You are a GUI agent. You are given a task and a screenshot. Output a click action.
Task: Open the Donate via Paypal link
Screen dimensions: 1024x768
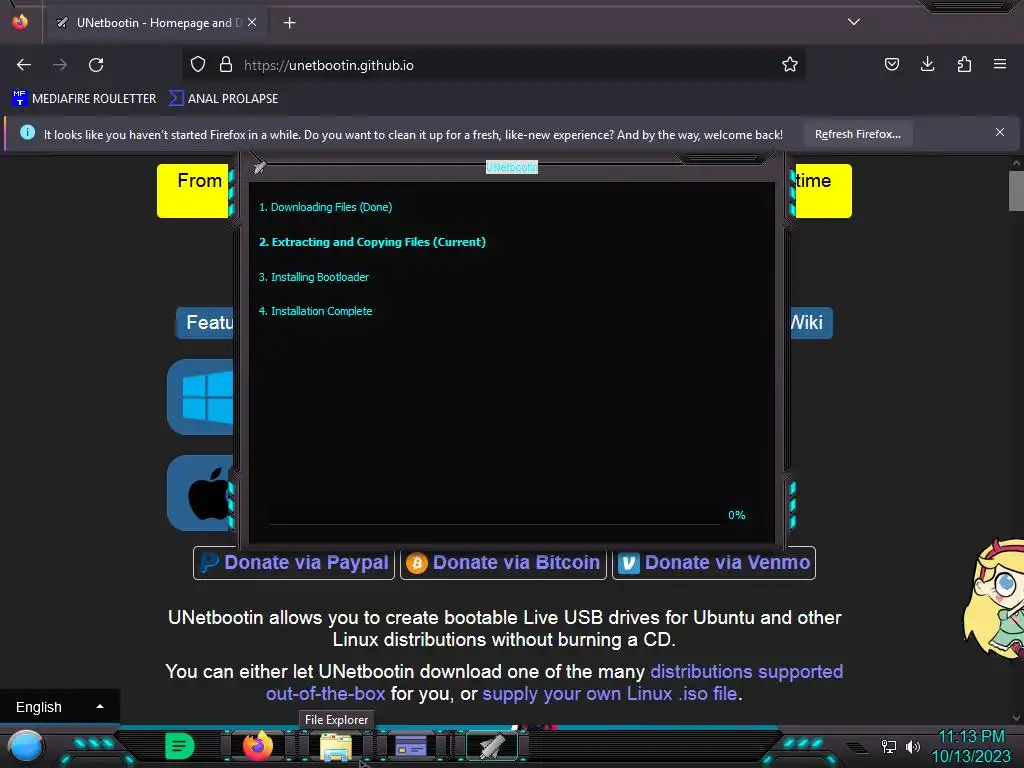[x=294, y=563]
